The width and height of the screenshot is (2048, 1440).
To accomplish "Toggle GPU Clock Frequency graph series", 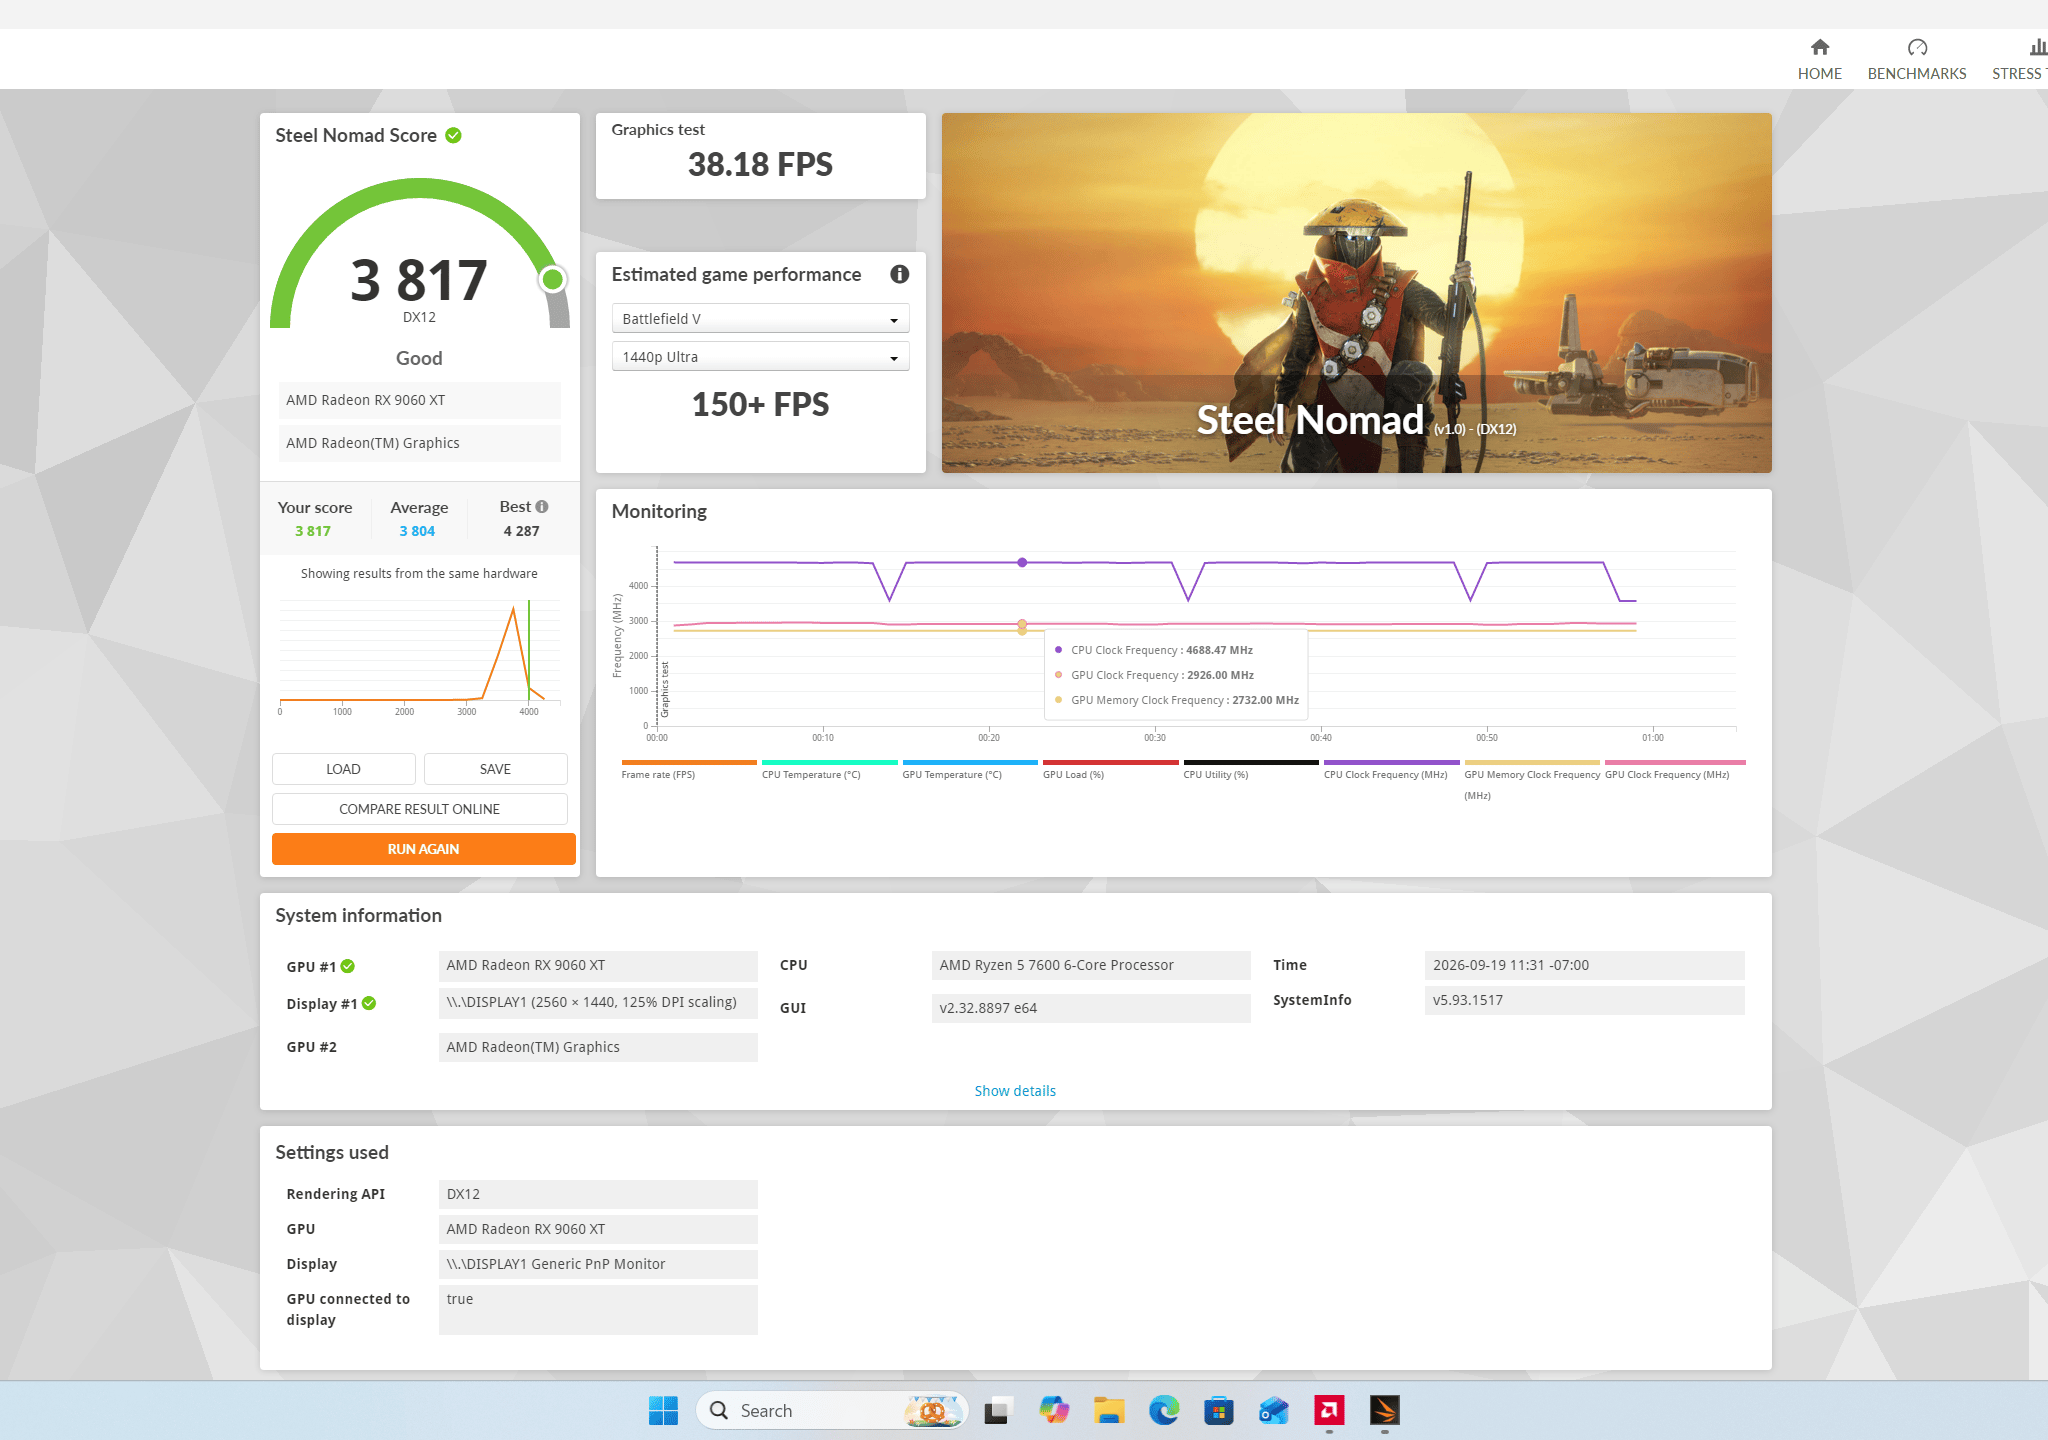I will (1675, 769).
